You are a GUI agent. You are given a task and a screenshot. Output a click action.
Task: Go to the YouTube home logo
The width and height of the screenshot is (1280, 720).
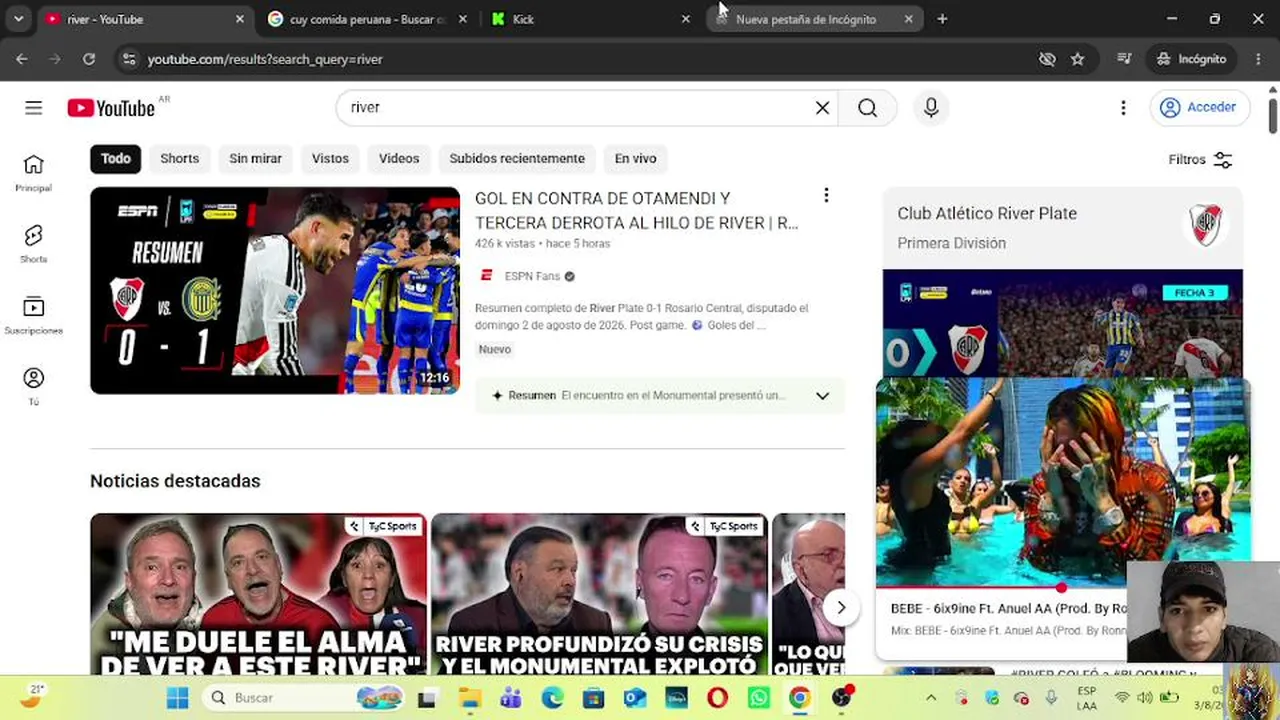point(111,108)
